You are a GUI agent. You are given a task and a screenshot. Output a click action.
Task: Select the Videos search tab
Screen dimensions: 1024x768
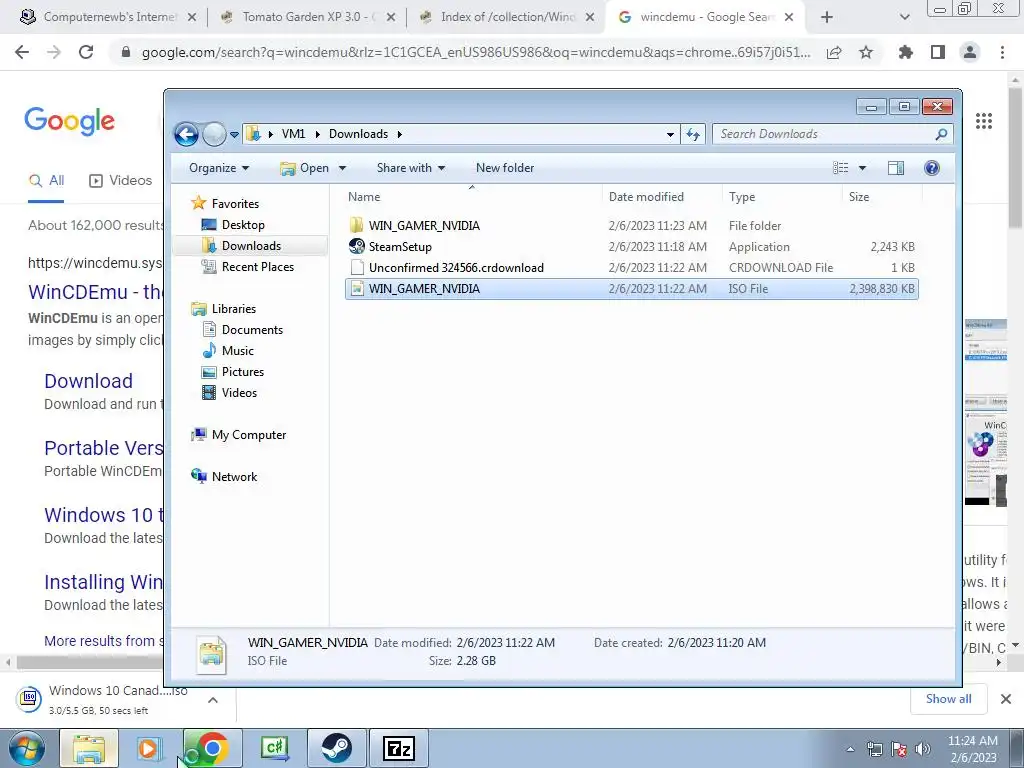120,181
